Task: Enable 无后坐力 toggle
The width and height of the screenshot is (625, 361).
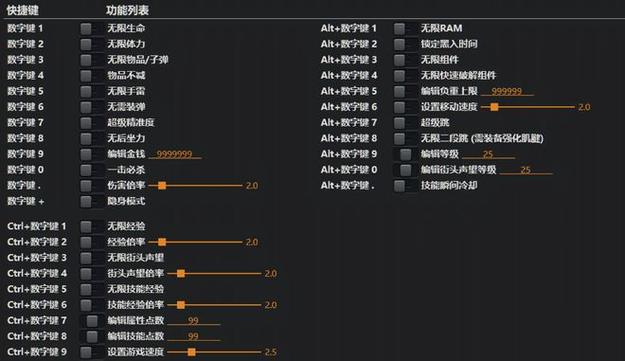Action: 91,138
